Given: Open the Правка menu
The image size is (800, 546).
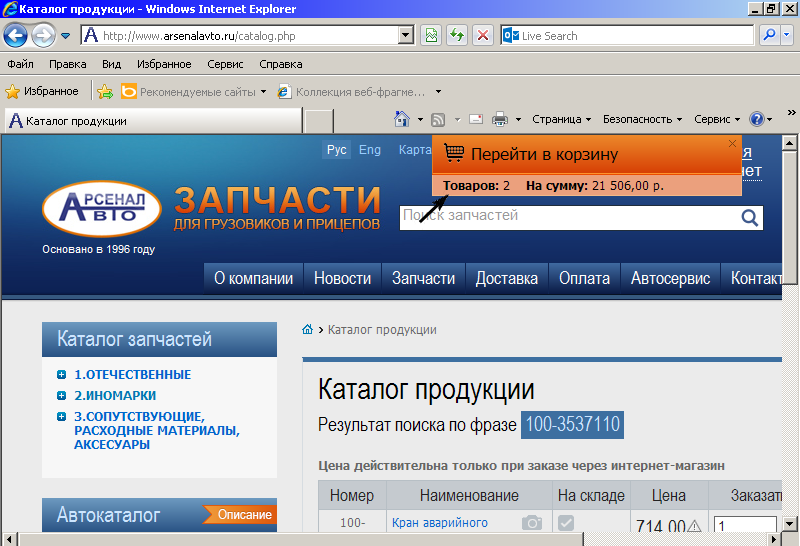Looking at the screenshot, I should pyautogui.click(x=67, y=64).
